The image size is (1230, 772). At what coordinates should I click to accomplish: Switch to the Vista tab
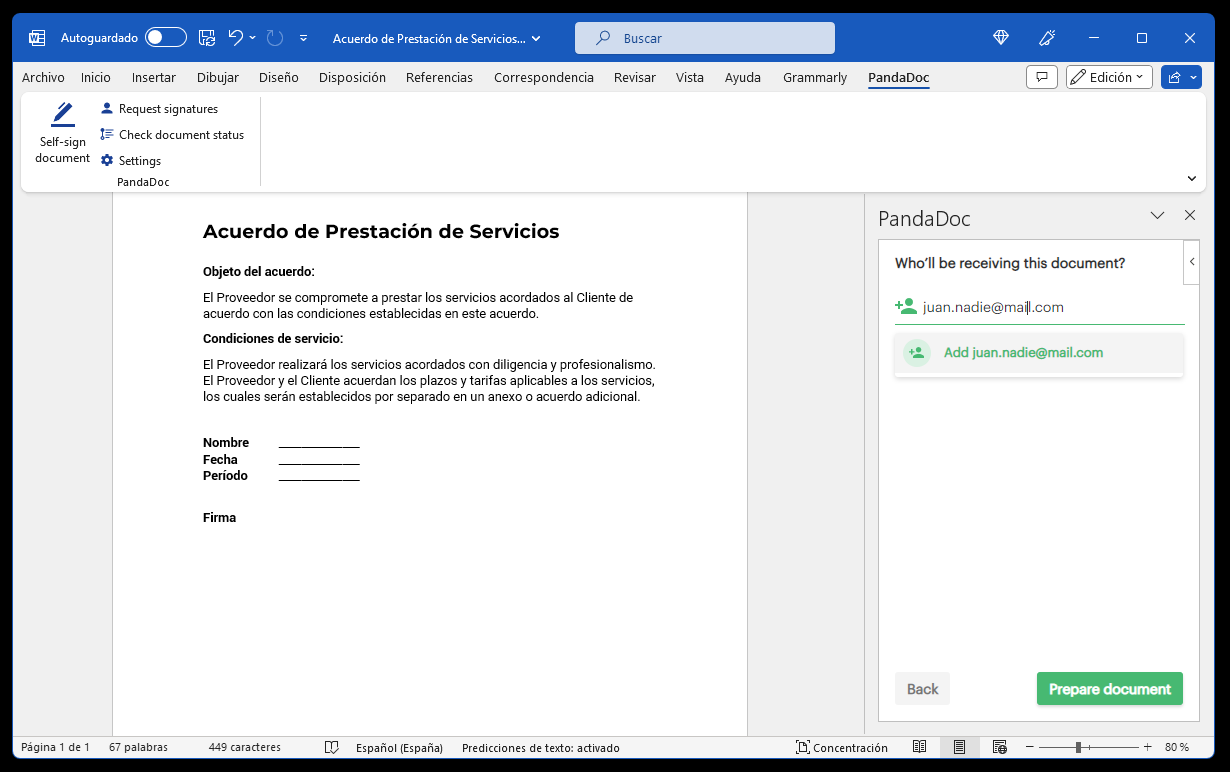click(x=690, y=77)
